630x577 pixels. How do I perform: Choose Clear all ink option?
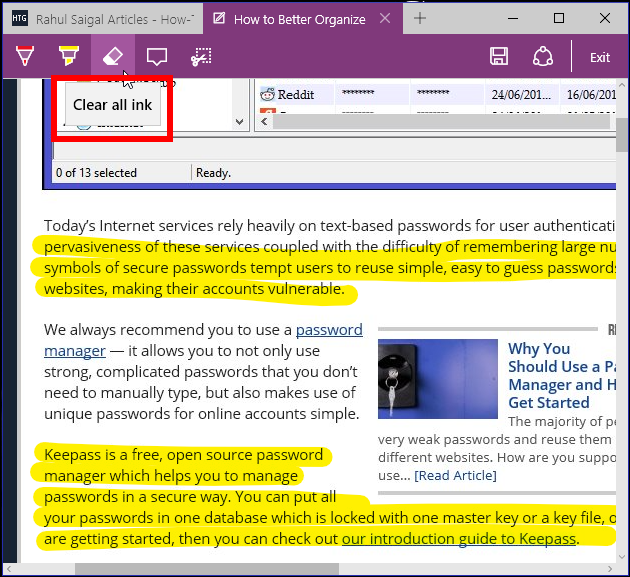[112, 105]
